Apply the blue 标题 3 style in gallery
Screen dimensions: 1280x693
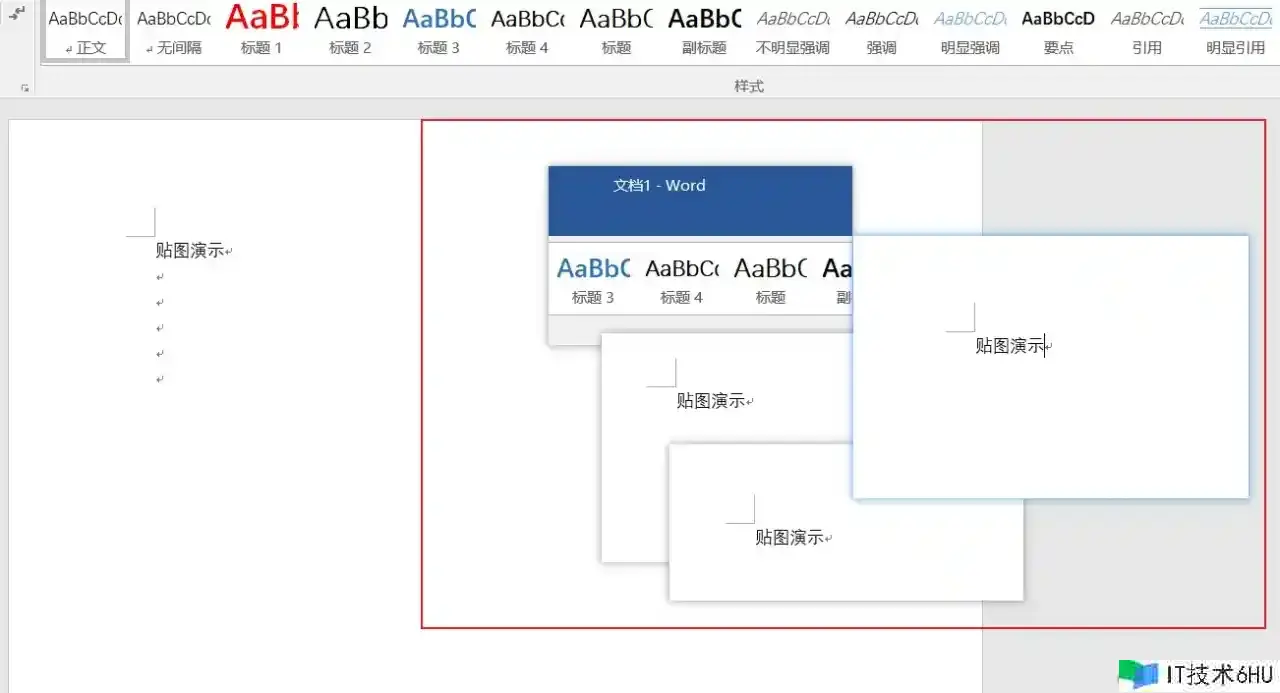(x=439, y=30)
